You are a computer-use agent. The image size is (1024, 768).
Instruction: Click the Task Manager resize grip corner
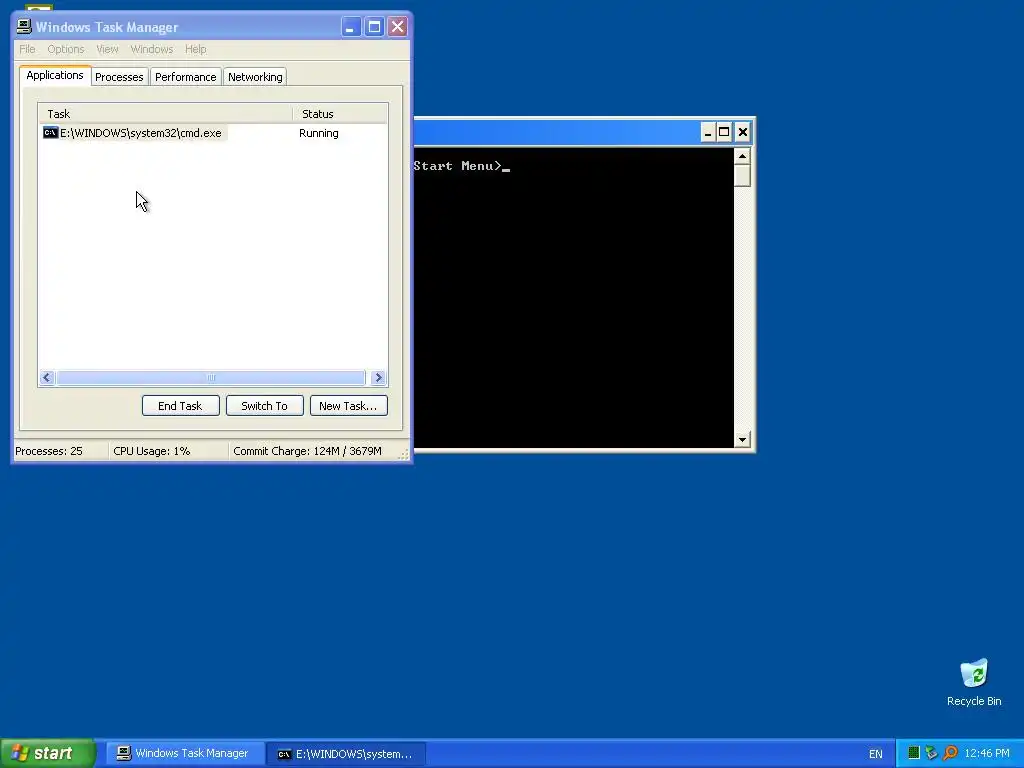(404, 454)
